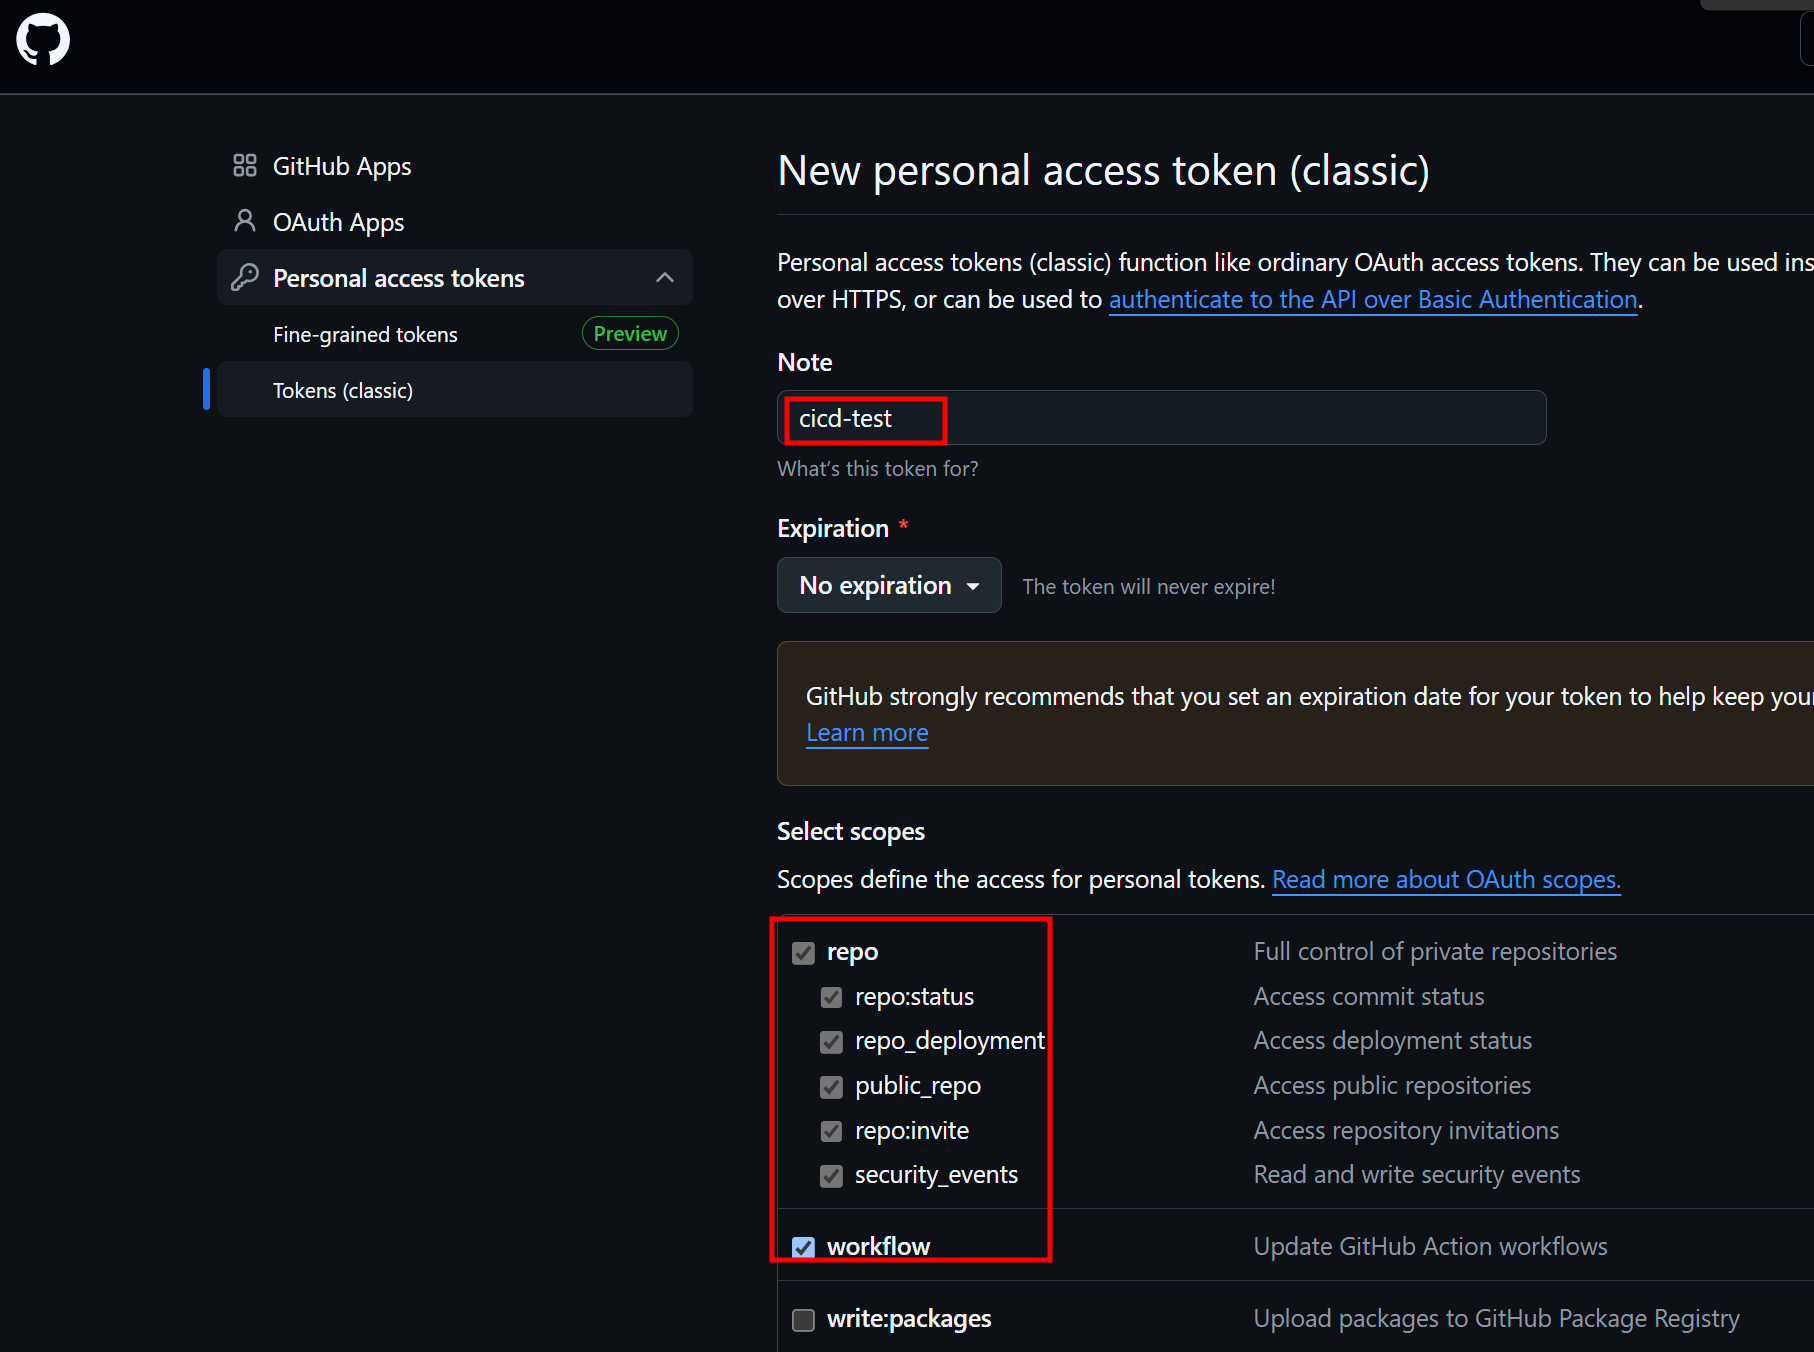Screen dimensions: 1814x1352
Task: Go to GitHub home via Octocat logo
Action: point(43,40)
